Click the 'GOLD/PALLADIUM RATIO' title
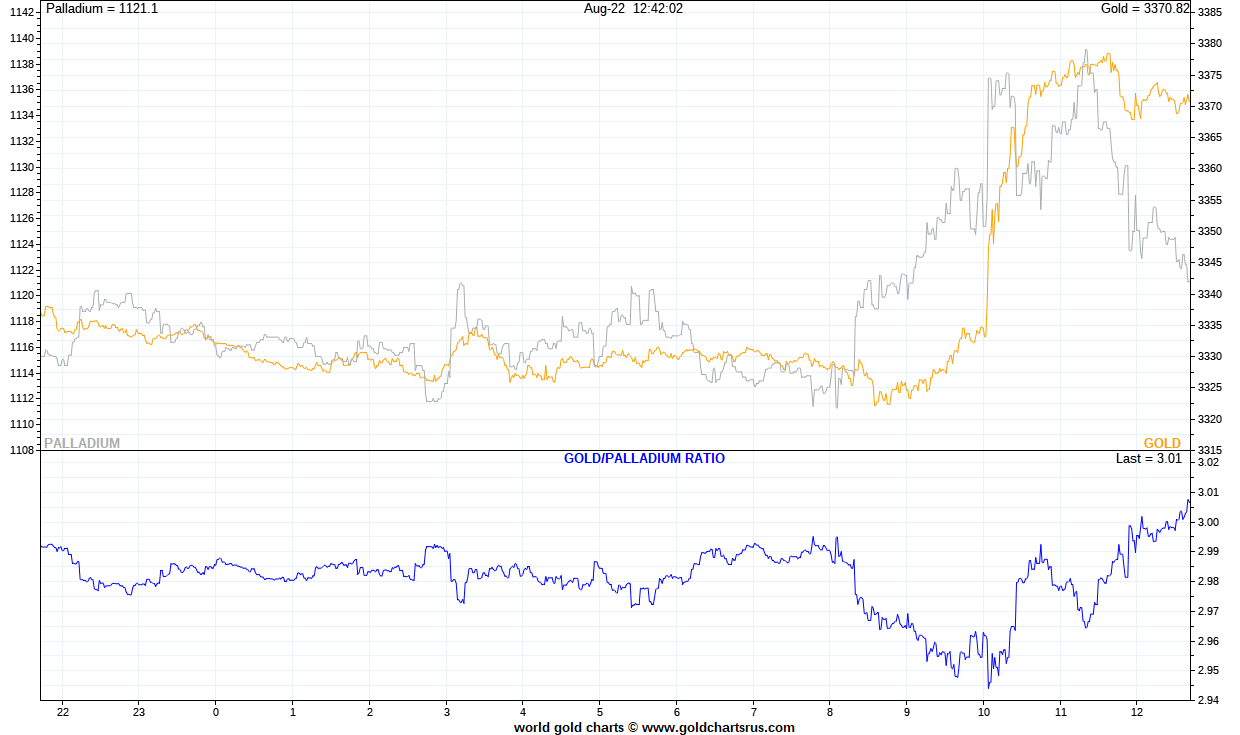This screenshot has width=1240, height=735. pyautogui.click(x=645, y=458)
